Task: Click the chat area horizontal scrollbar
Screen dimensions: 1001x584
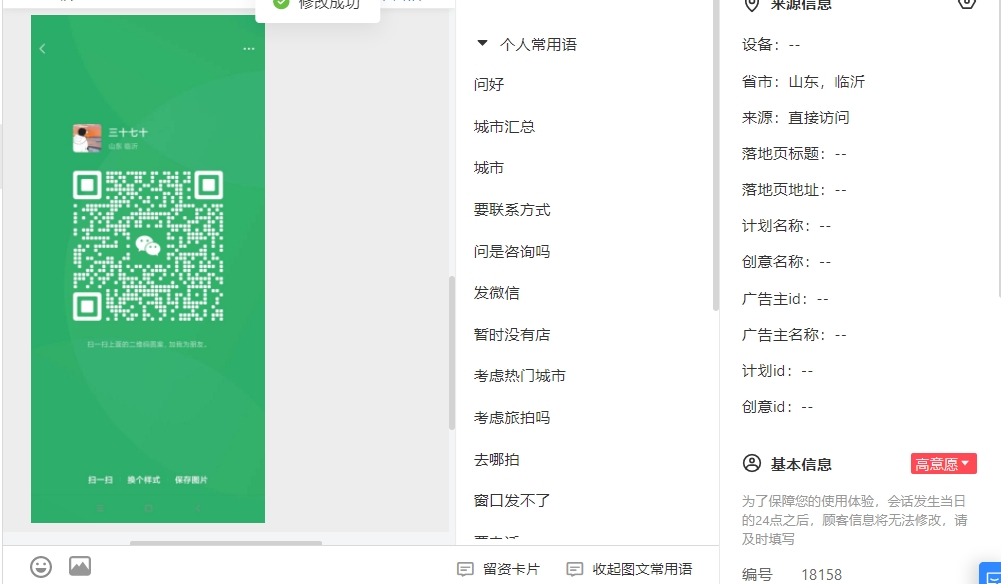Action: (x=226, y=543)
